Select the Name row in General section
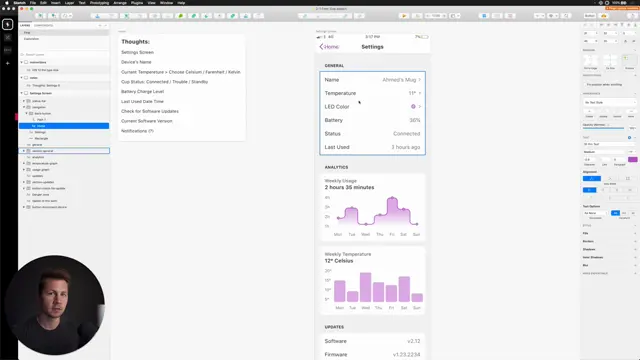Image resolution: width=640 pixels, height=360 pixels. click(x=372, y=80)
